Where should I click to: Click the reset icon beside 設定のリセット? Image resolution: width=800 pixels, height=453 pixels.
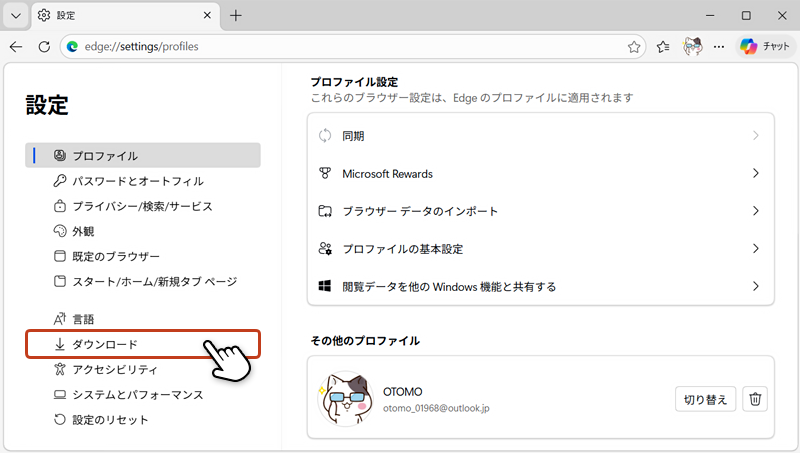60,420
